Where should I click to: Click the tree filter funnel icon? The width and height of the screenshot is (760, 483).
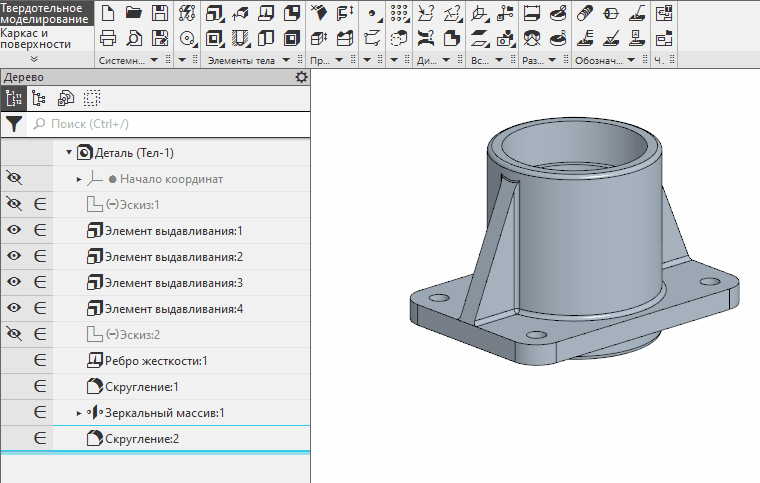[x=13, y=124]
